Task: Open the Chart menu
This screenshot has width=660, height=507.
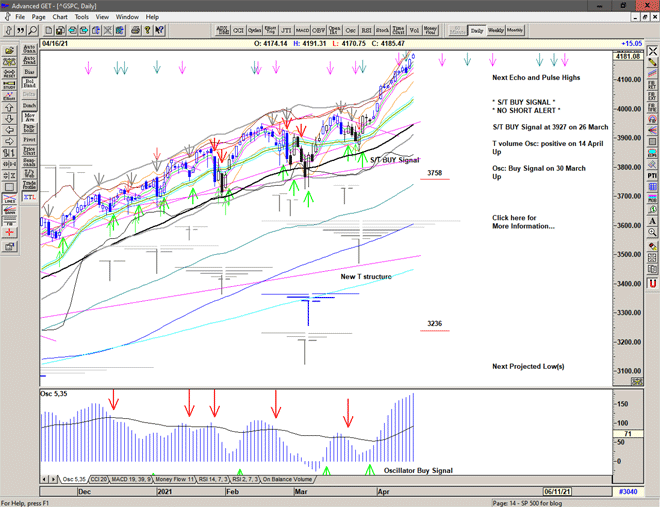Action: coord(60,17)
